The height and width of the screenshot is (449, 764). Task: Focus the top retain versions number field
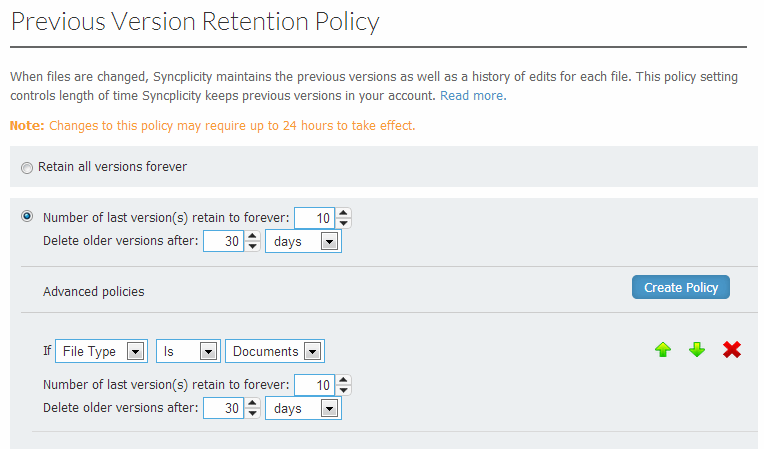(314, 218)
